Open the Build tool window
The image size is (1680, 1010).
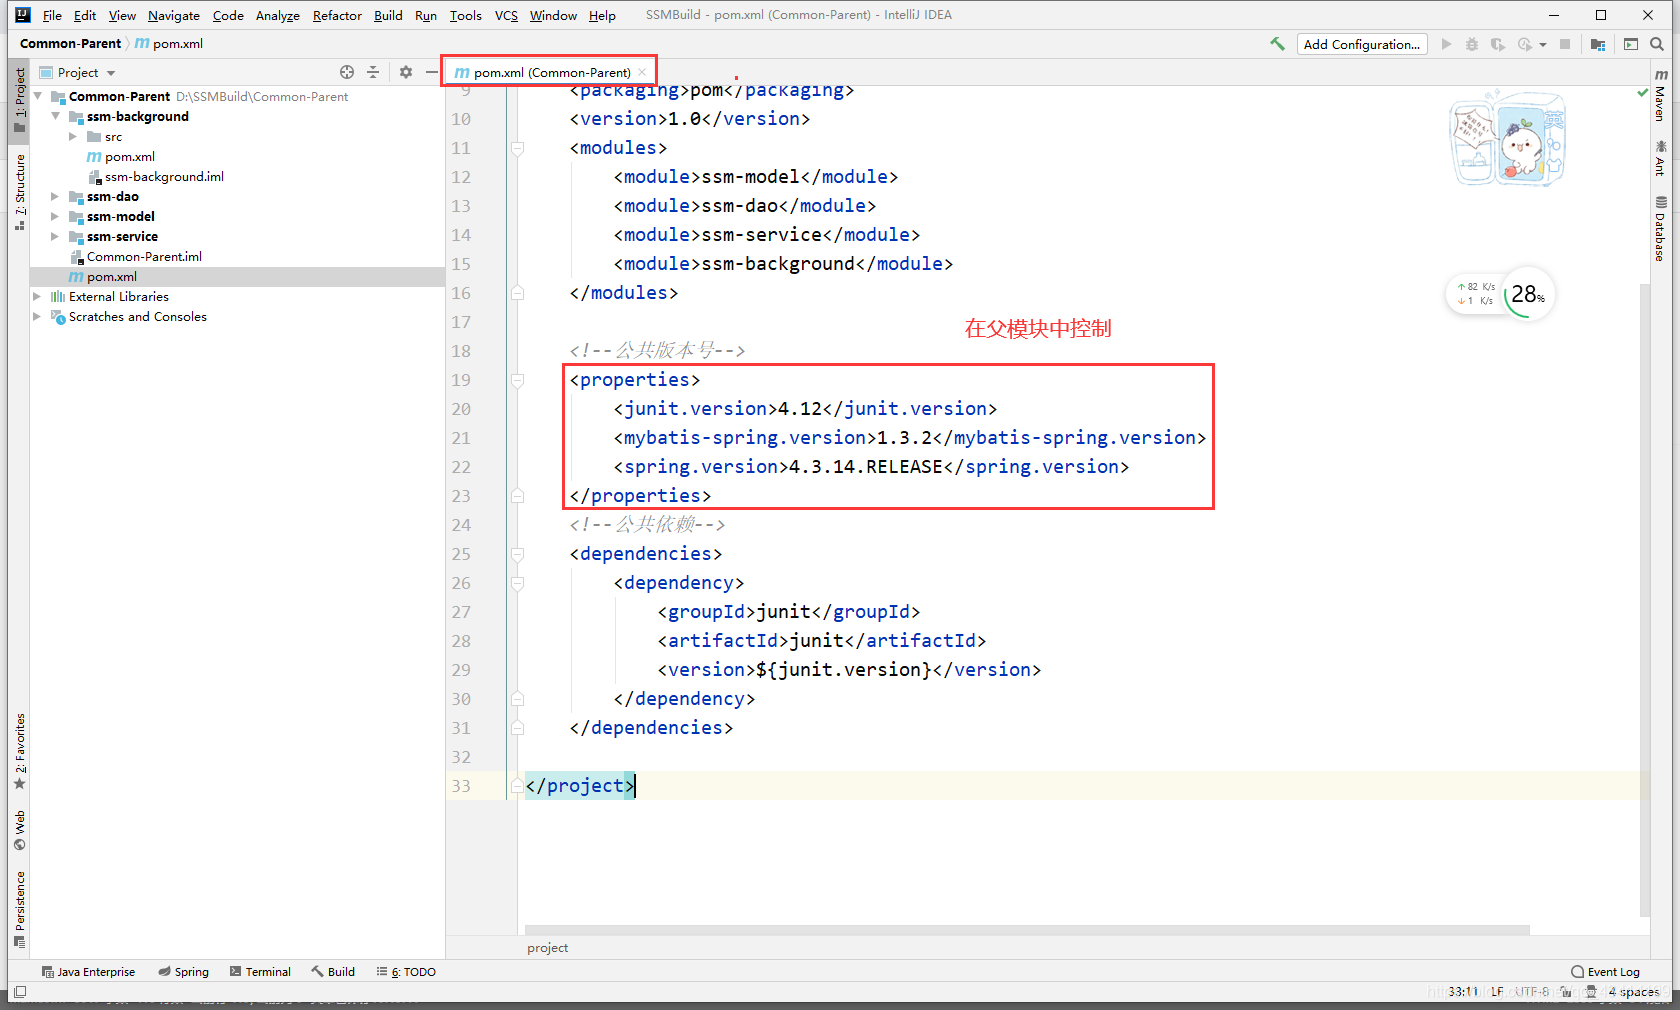pyautogui.click(x=333, y=972)
